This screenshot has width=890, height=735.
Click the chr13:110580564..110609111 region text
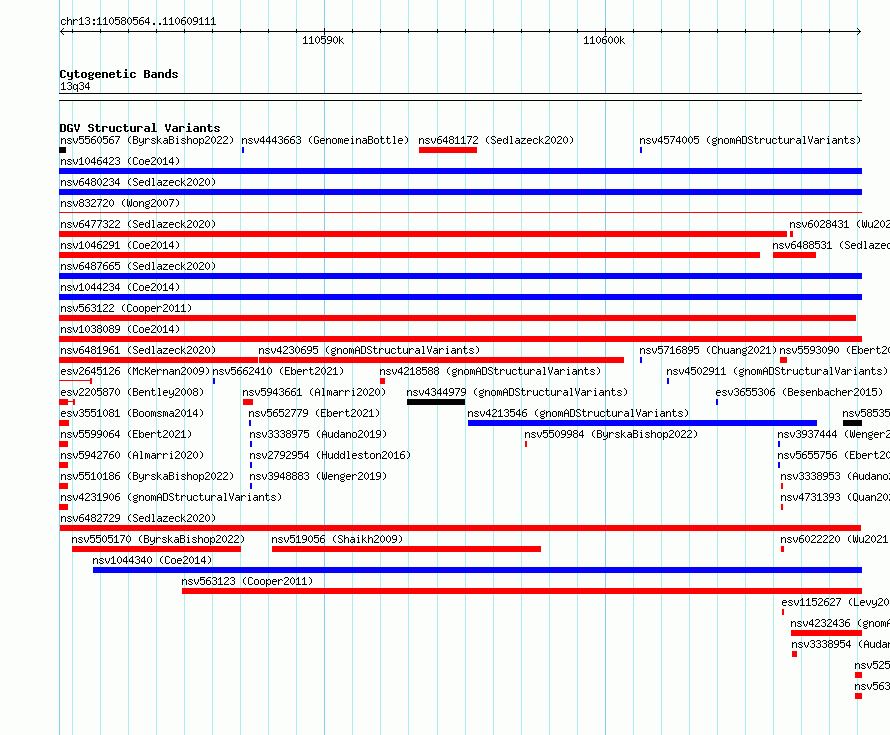pyautogui.click(x=138, y=22)
